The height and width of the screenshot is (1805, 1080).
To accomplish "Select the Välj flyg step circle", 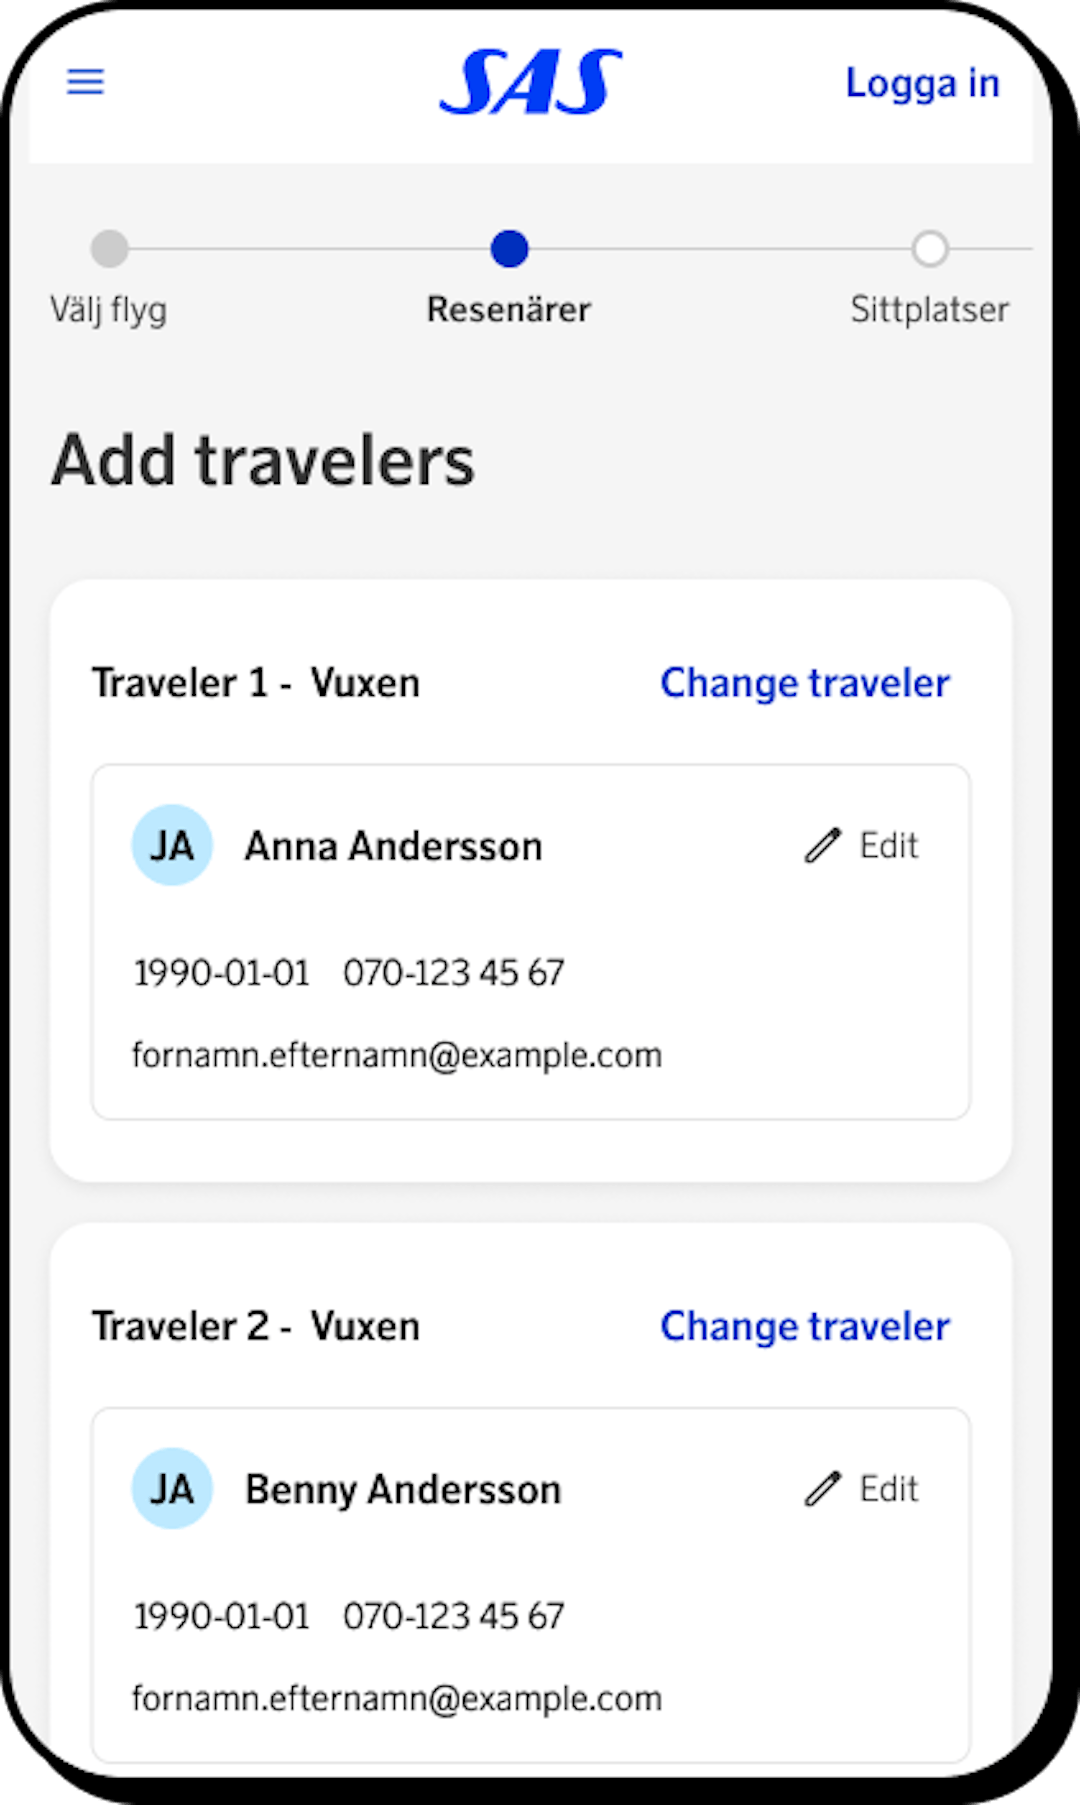I will point(109,249).
